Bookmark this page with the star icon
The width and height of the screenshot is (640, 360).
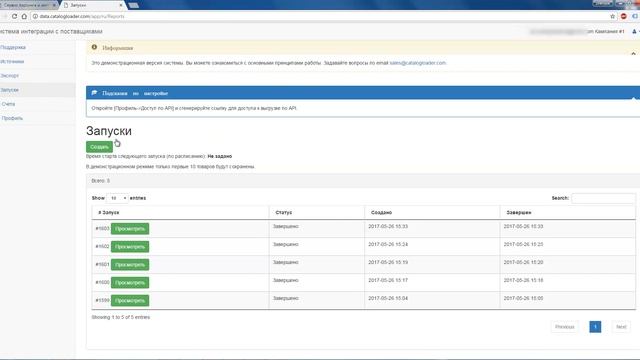[x=613, y=16]
